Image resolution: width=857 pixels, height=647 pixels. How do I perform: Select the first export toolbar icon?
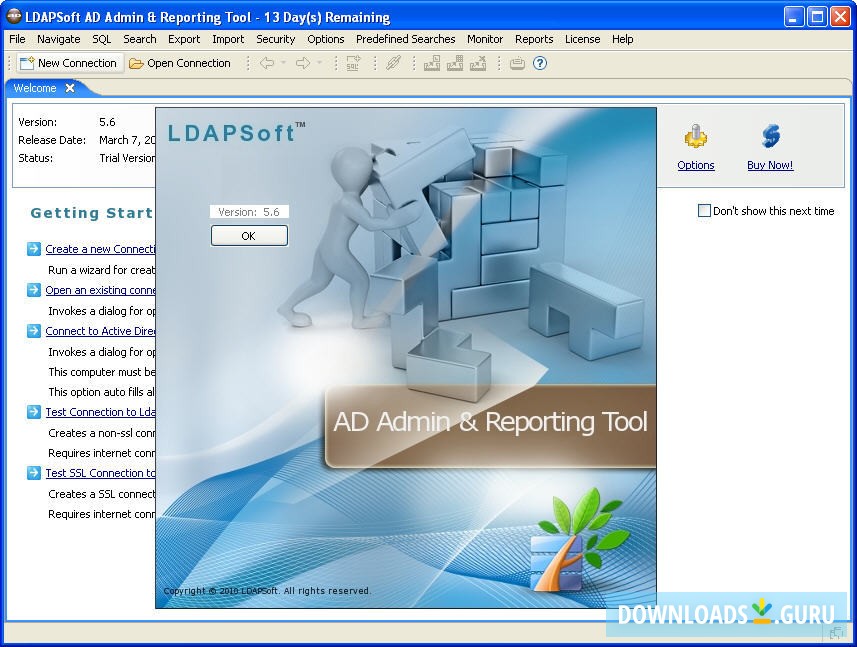(x=432, y=63)
